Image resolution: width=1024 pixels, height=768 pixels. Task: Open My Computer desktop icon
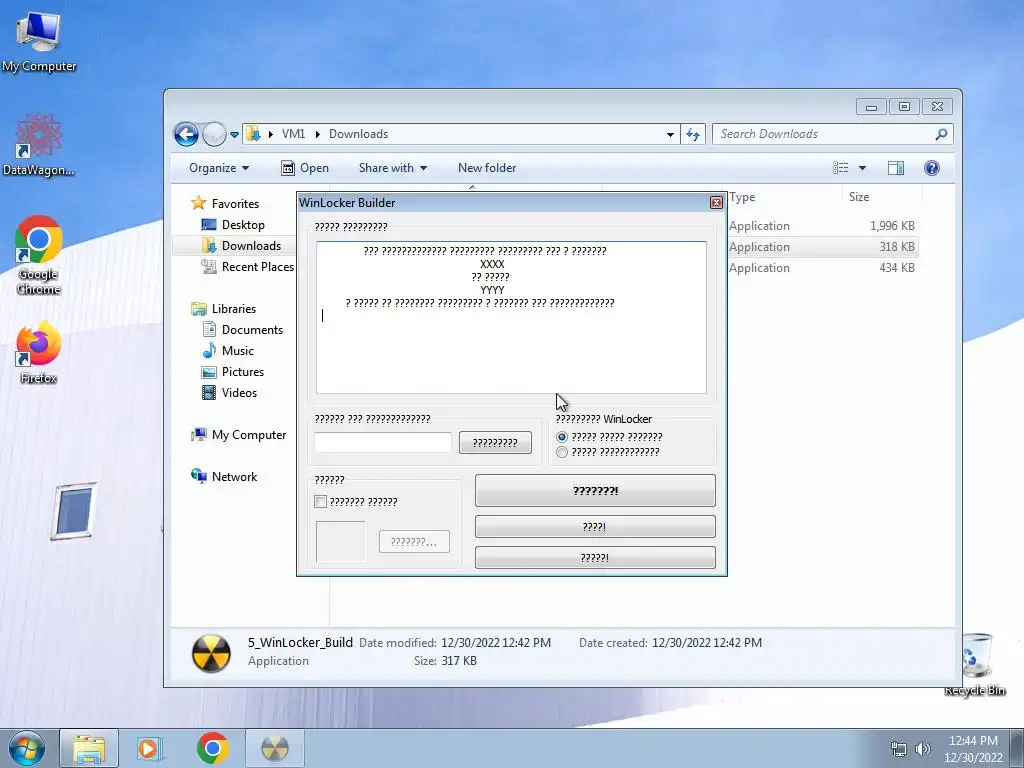[x=39, y=40]
